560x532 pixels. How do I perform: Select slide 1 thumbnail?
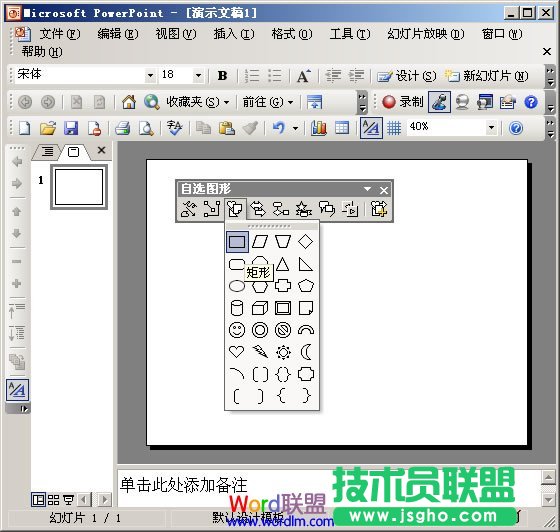coord(79,187)
